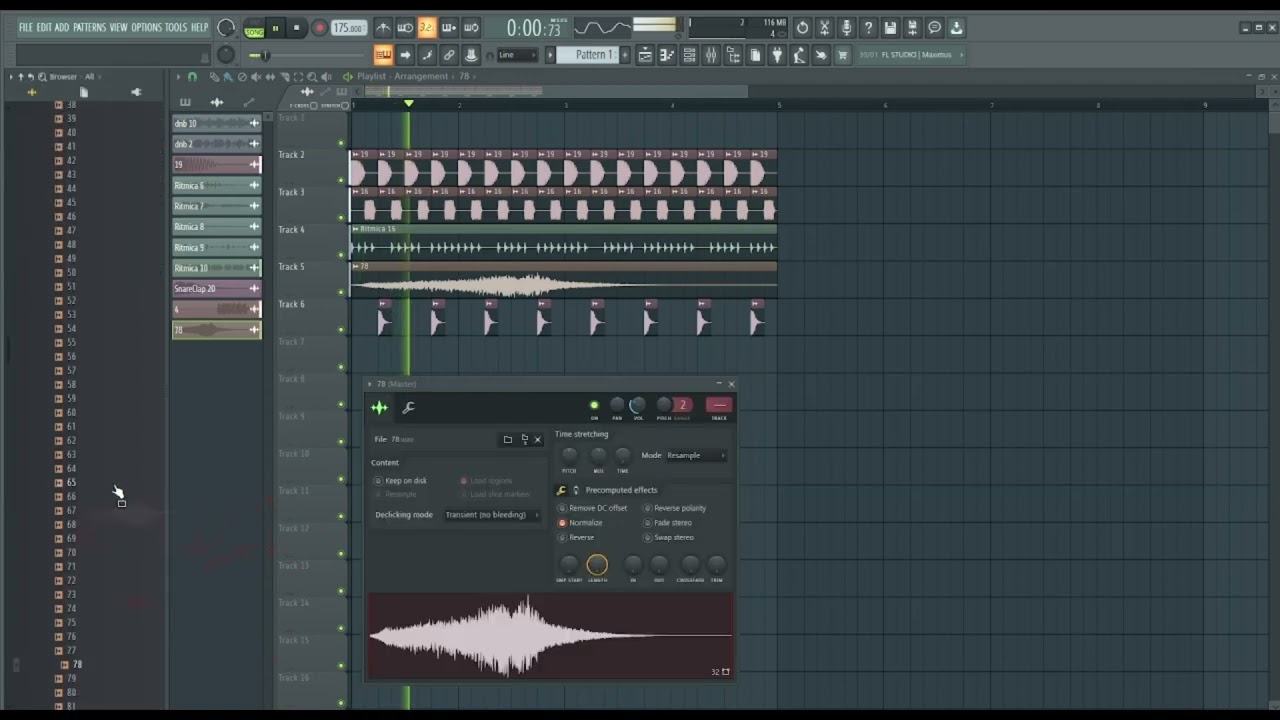Open the TOOLS menu
The image size is (1280, 720).
point(176,27)
